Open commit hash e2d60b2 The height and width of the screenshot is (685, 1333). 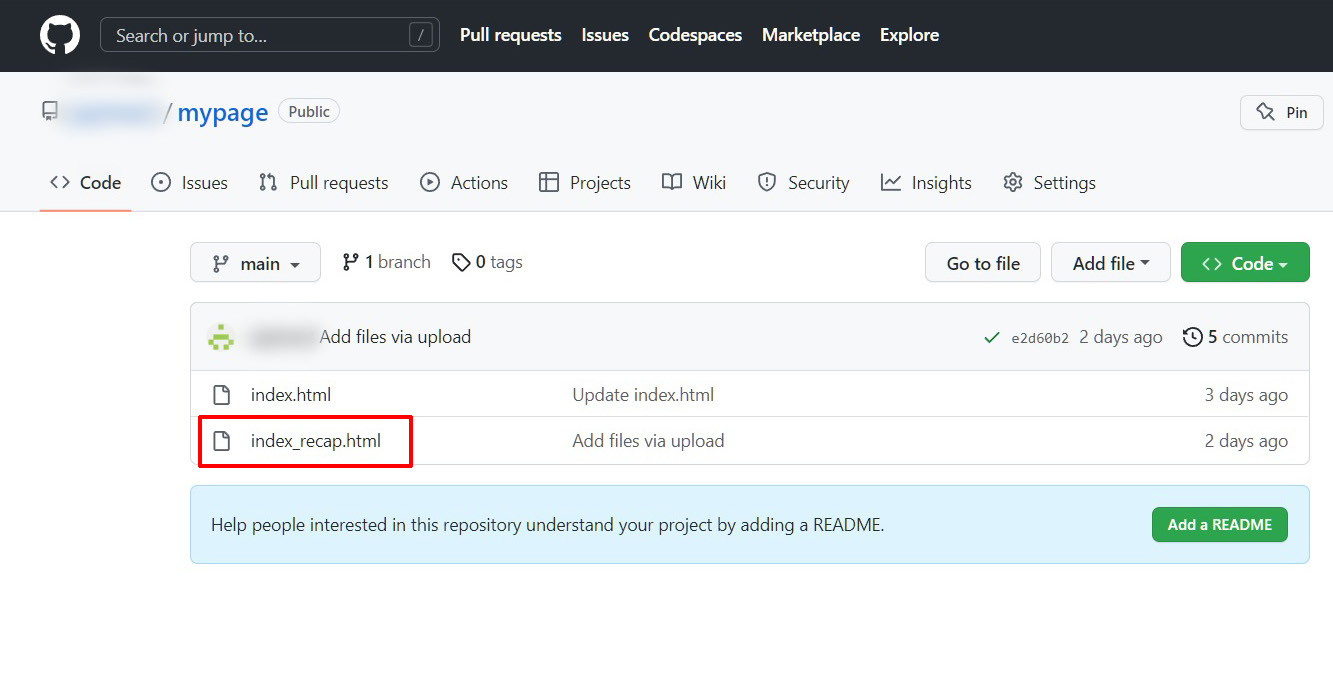(1040, 338)
